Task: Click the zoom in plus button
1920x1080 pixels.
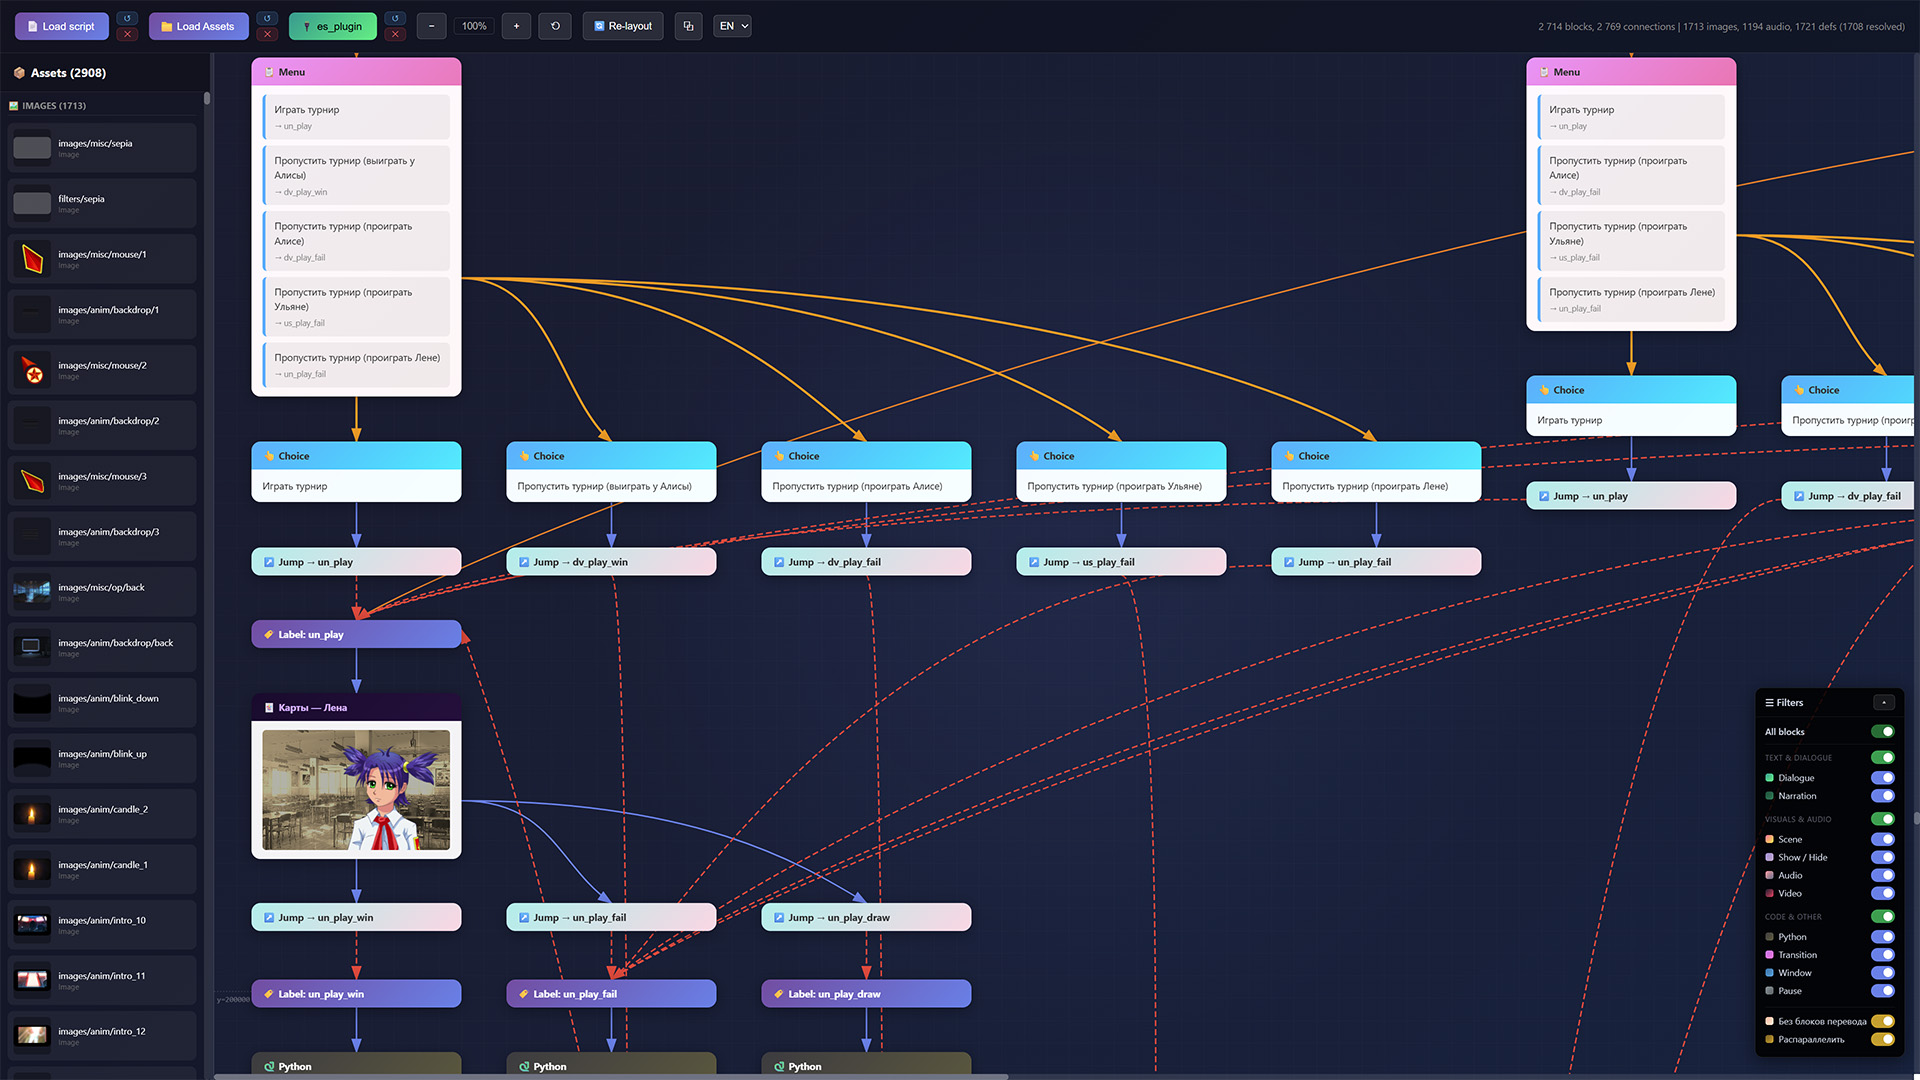Action: [x=516, y=26]
